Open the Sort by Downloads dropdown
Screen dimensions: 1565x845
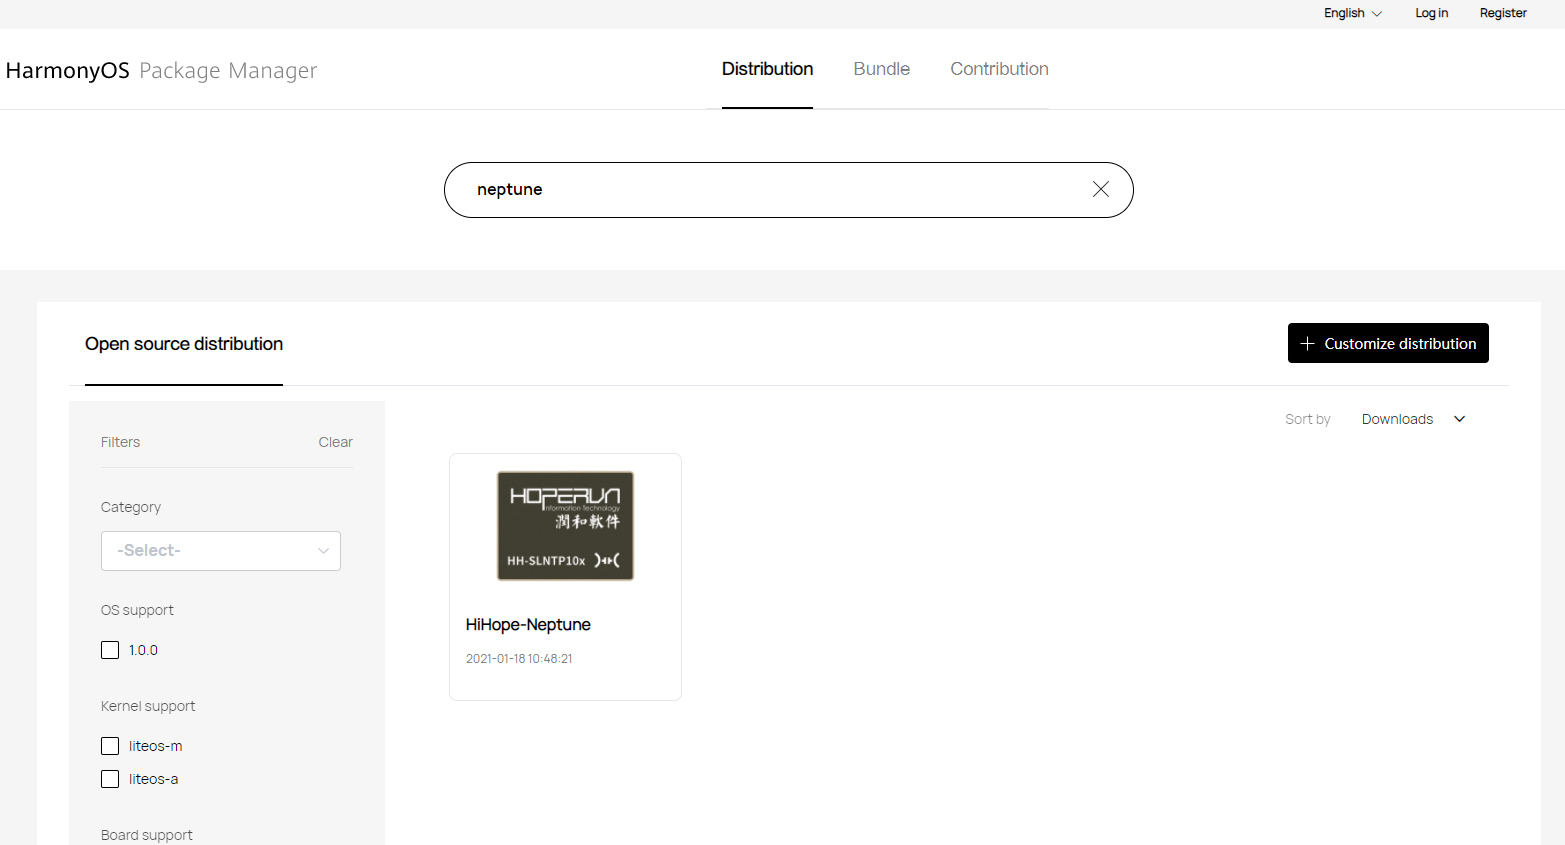pos(1412,419)
